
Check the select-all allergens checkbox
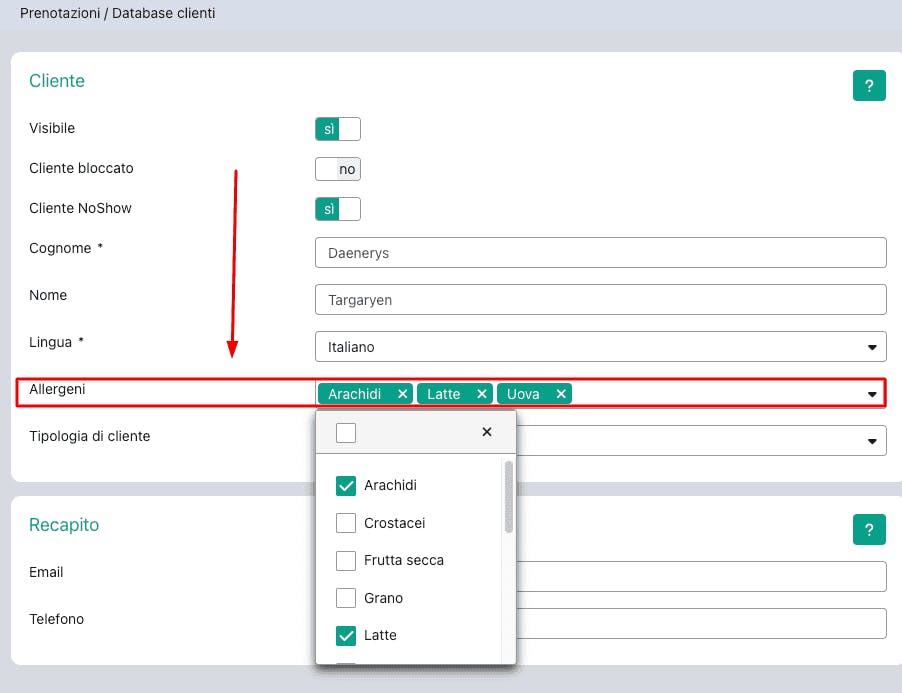coord(346,432)
